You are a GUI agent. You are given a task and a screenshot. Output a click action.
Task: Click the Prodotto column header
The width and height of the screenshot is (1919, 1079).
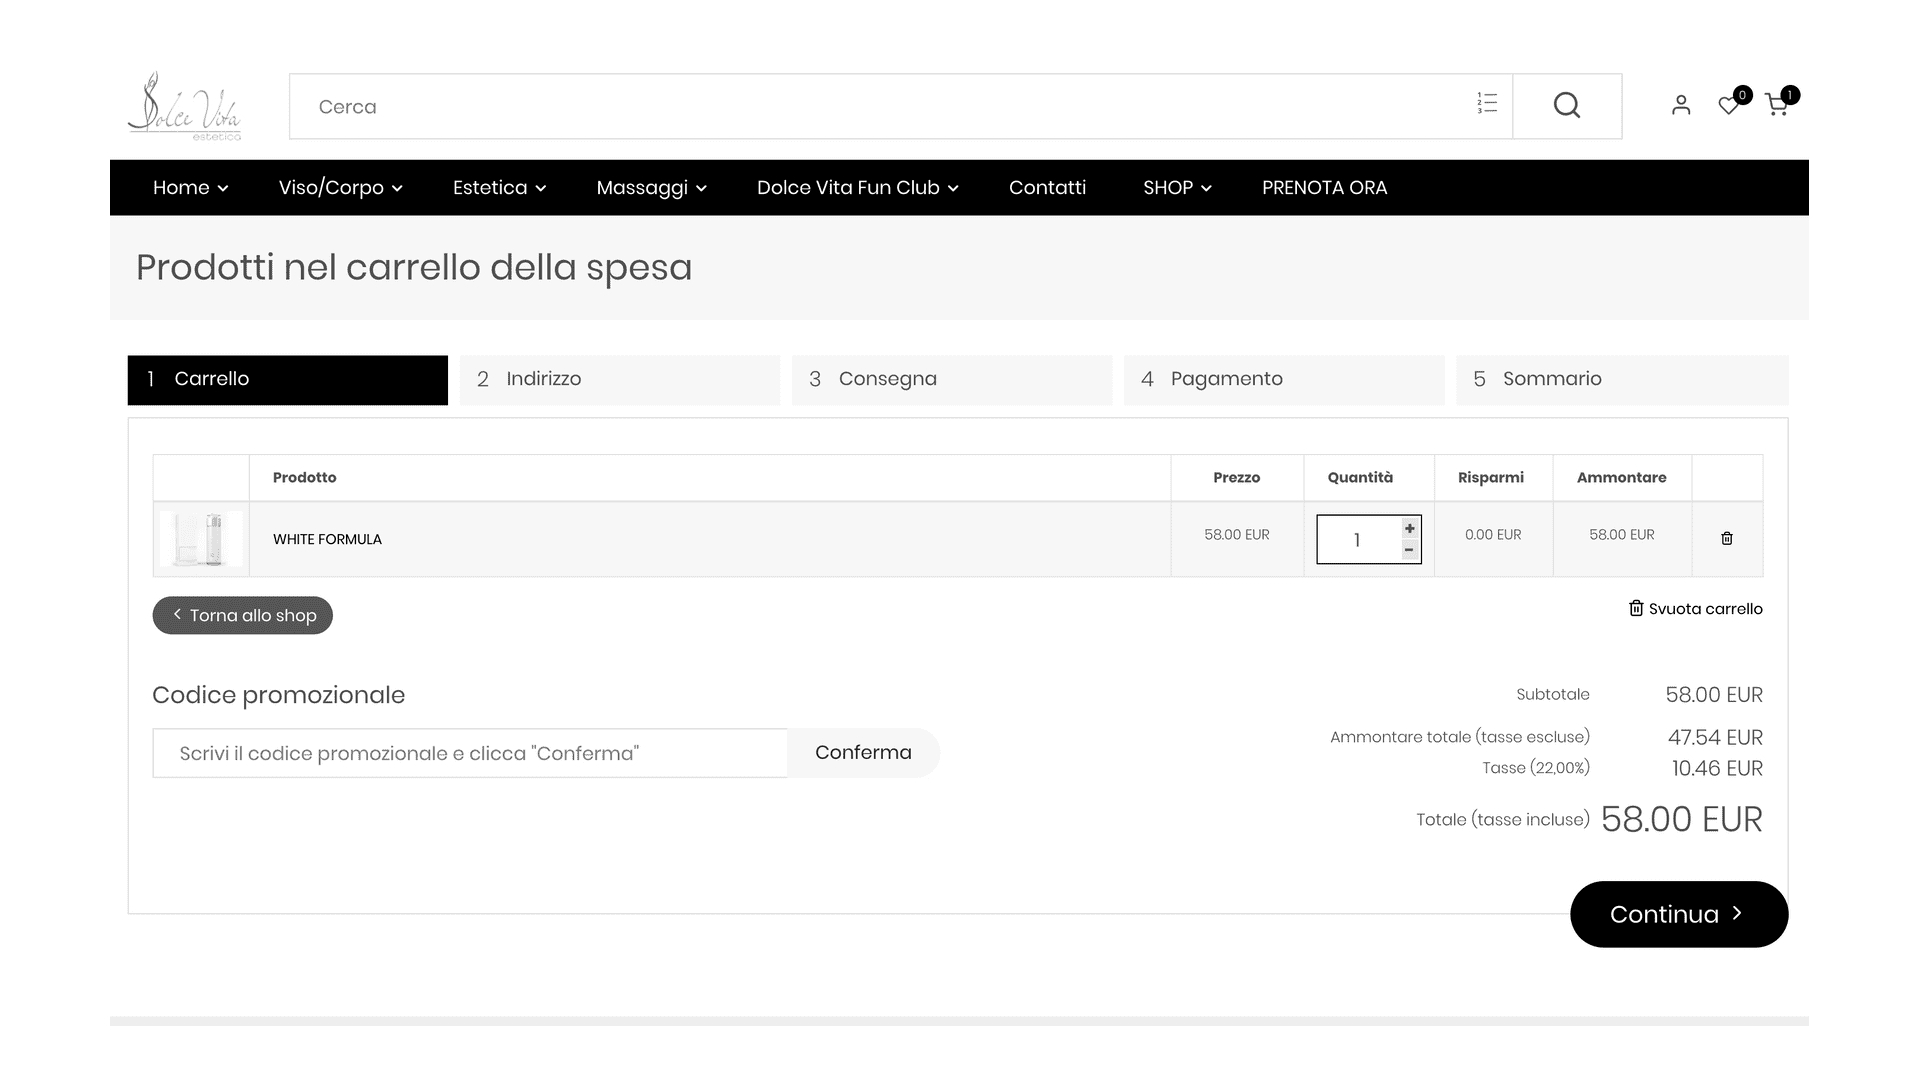(305, 477)
